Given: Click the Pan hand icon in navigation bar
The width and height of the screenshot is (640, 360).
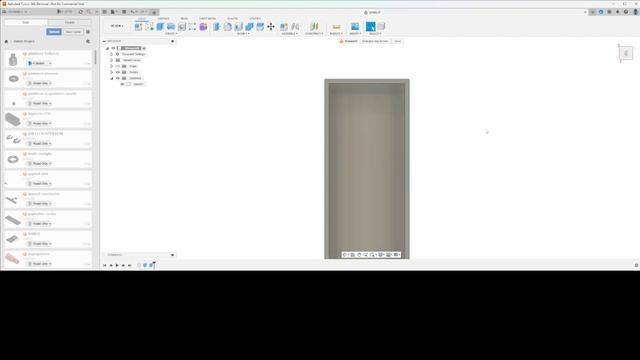Looking at the screenshot, I should pyautogui.click(x=359, y=255).
